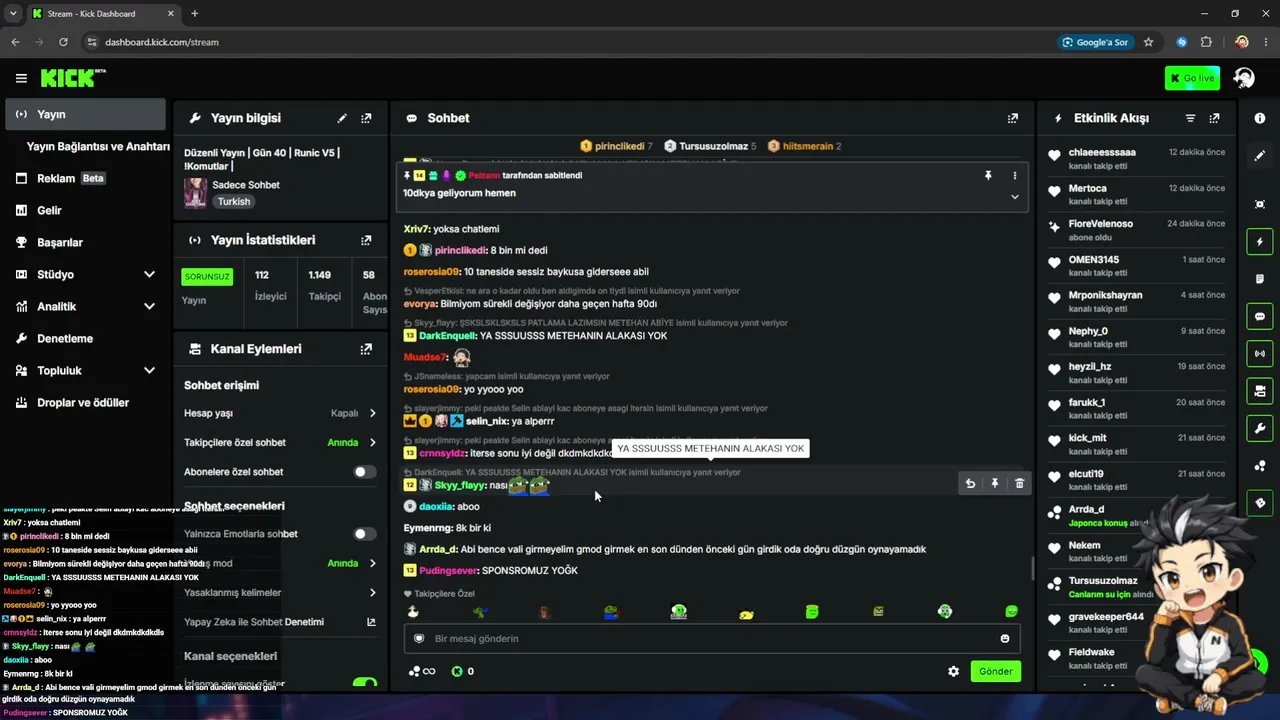Open a new browser tab

pos(194,14)
